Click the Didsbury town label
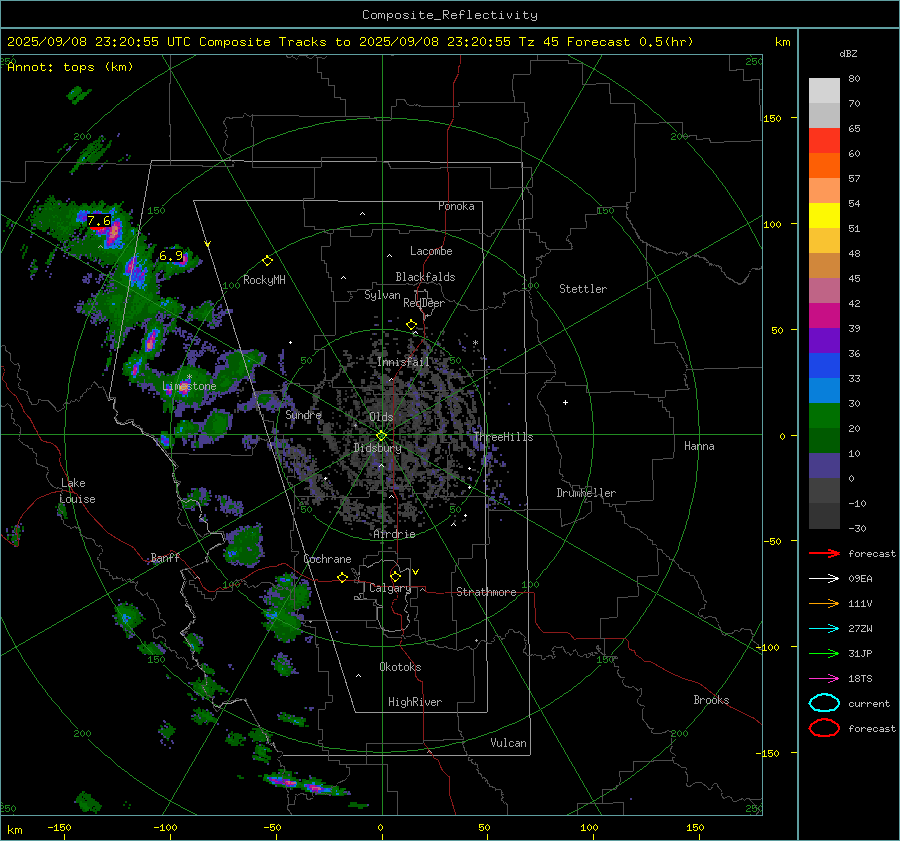This screenshot has height=841, width=900. [377, 448]
